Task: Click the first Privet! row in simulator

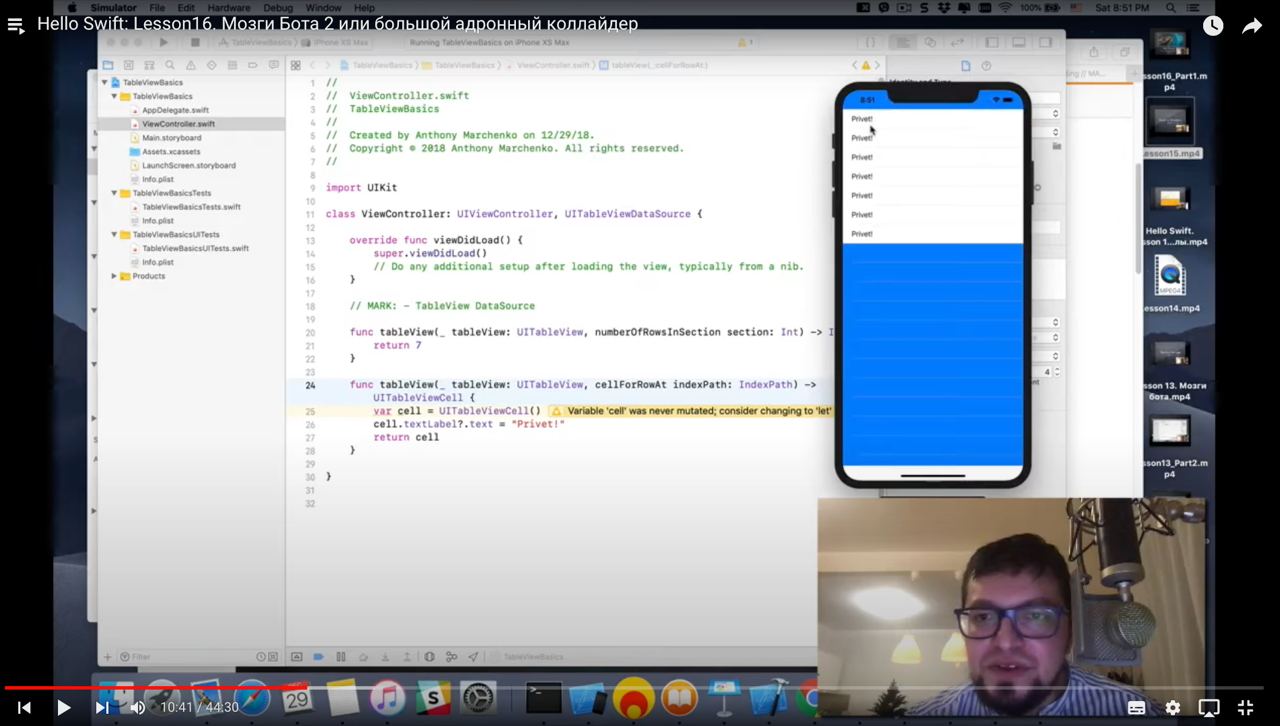Action: tap(932, 119)
